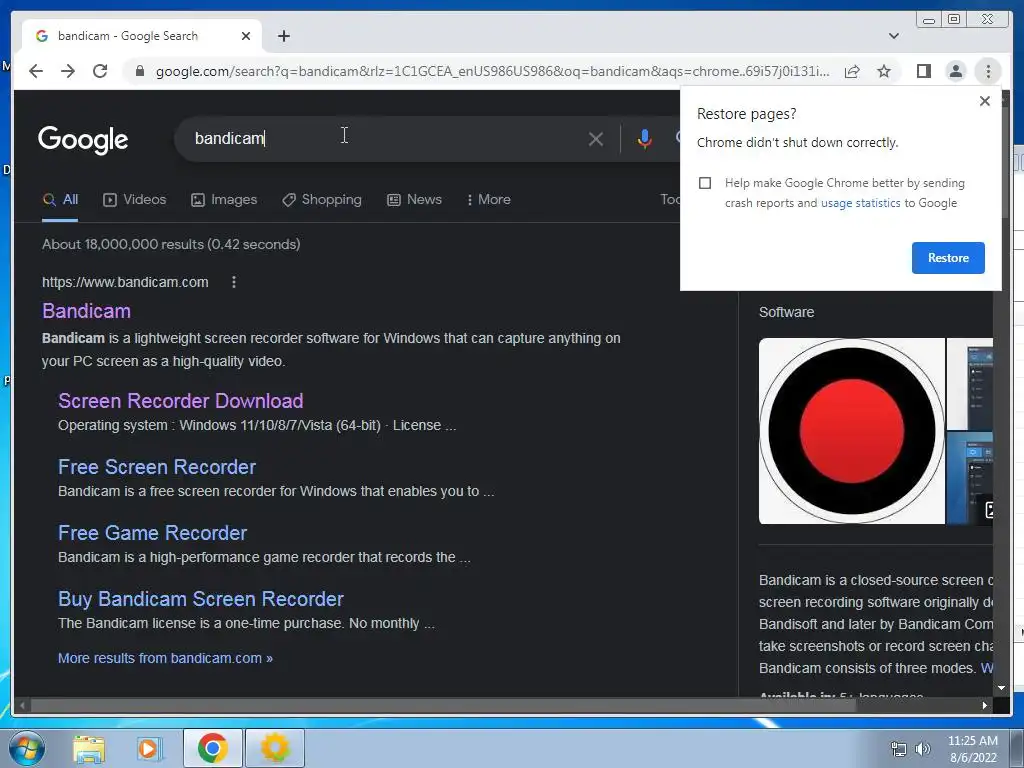Click the Google logo
This screenshot has width=1024, height=768.
(x=83, y=140)
